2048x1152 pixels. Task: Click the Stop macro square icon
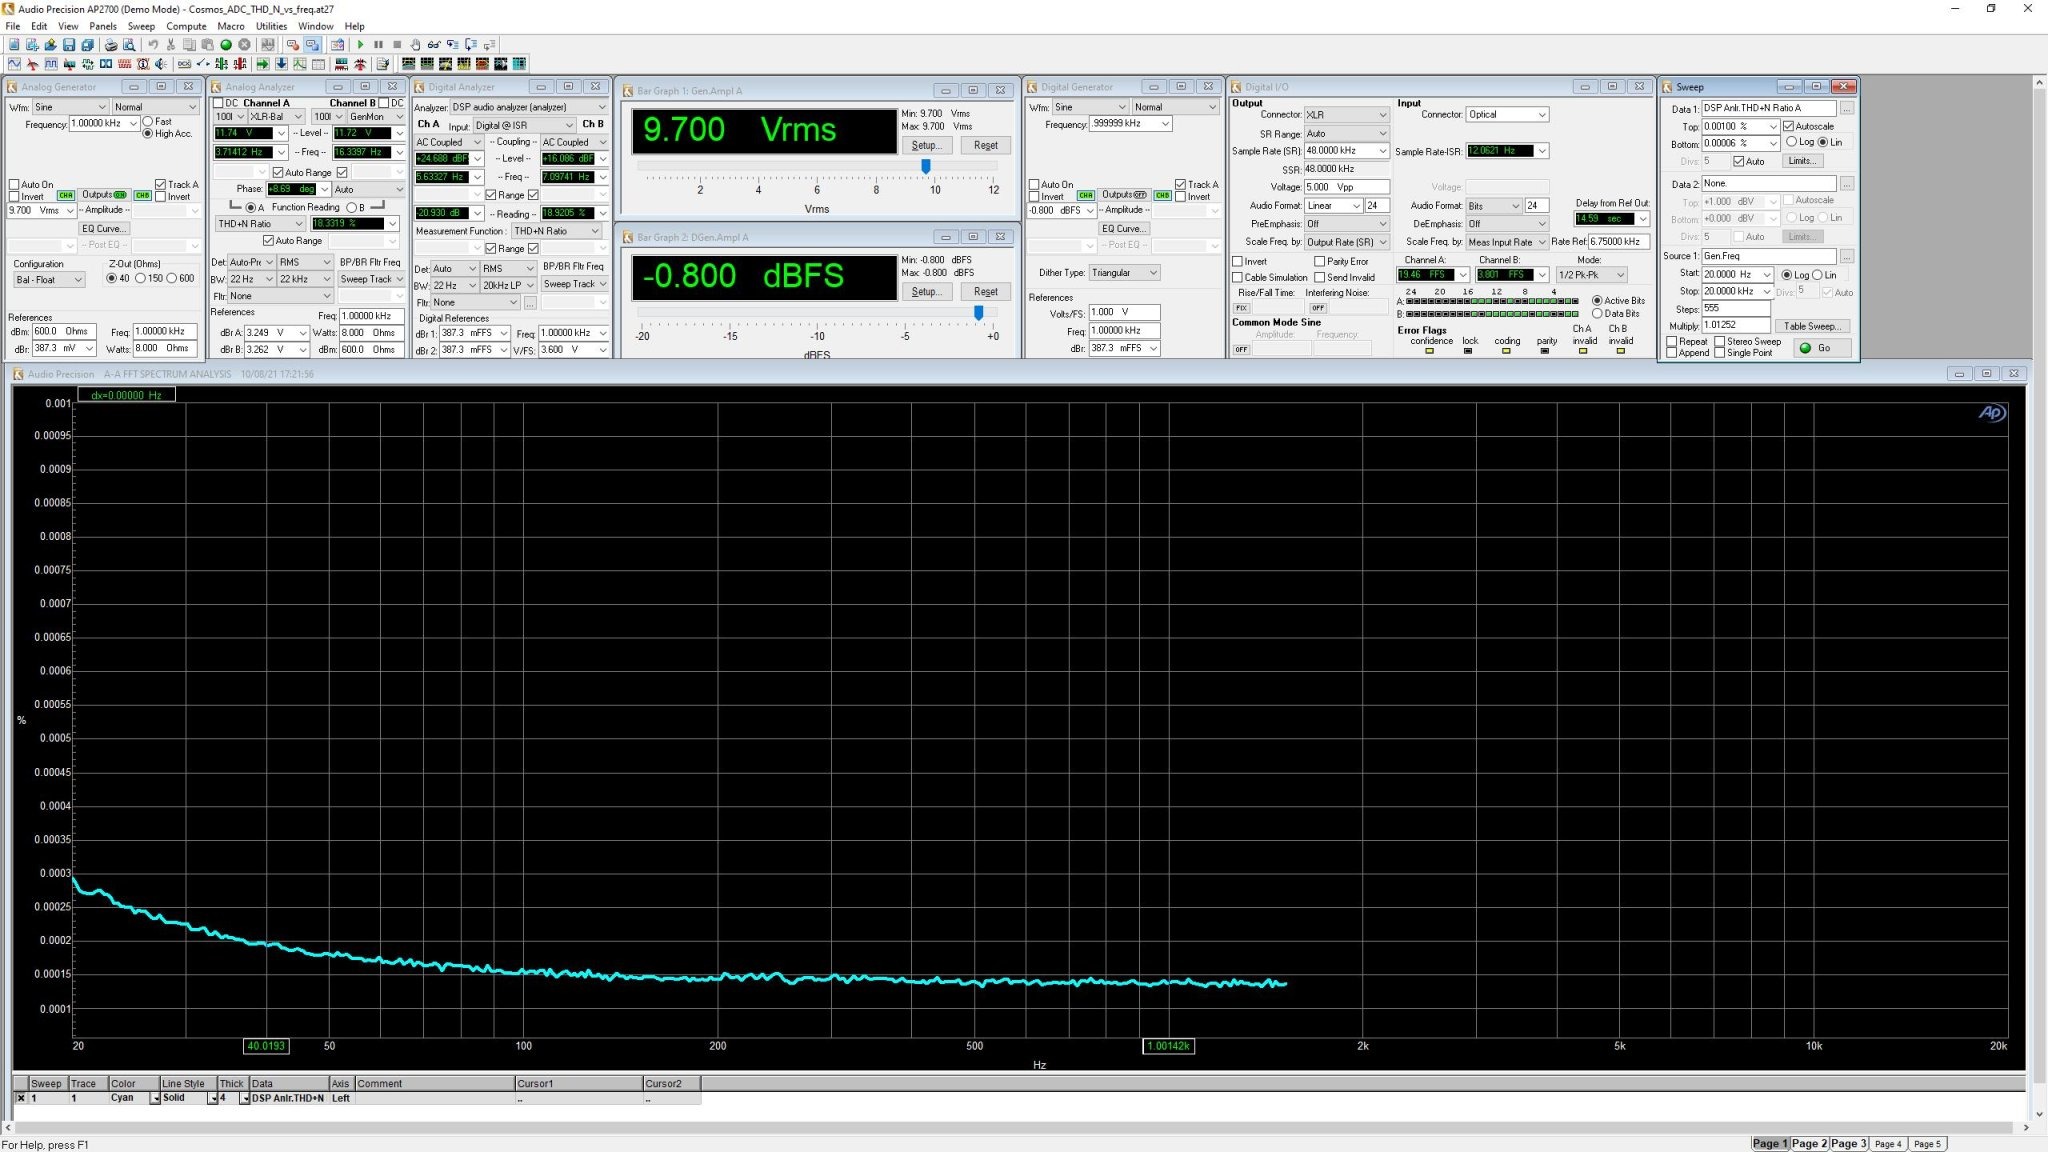pyautogui.click(x=397, y=44)
